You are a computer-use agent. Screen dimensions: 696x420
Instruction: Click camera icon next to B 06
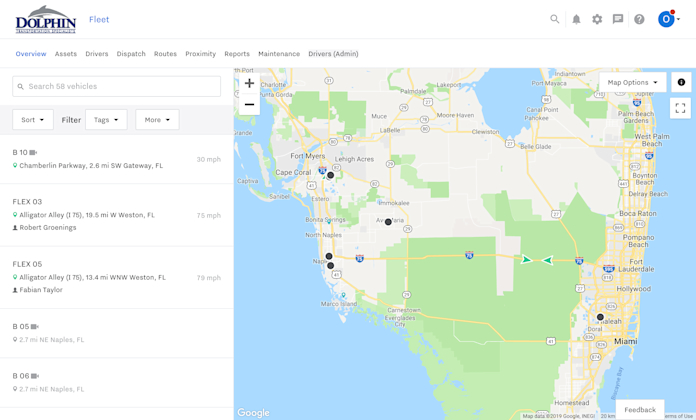(35, 376)
